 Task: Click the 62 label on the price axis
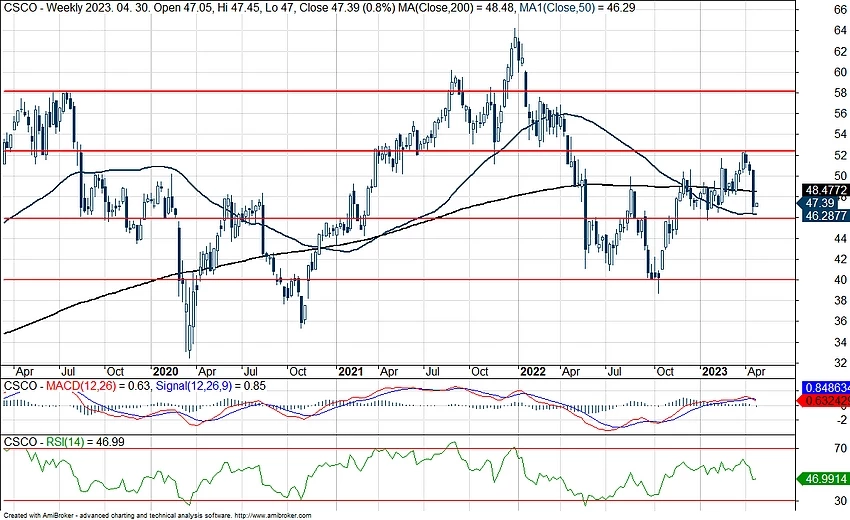click(841, 52)
